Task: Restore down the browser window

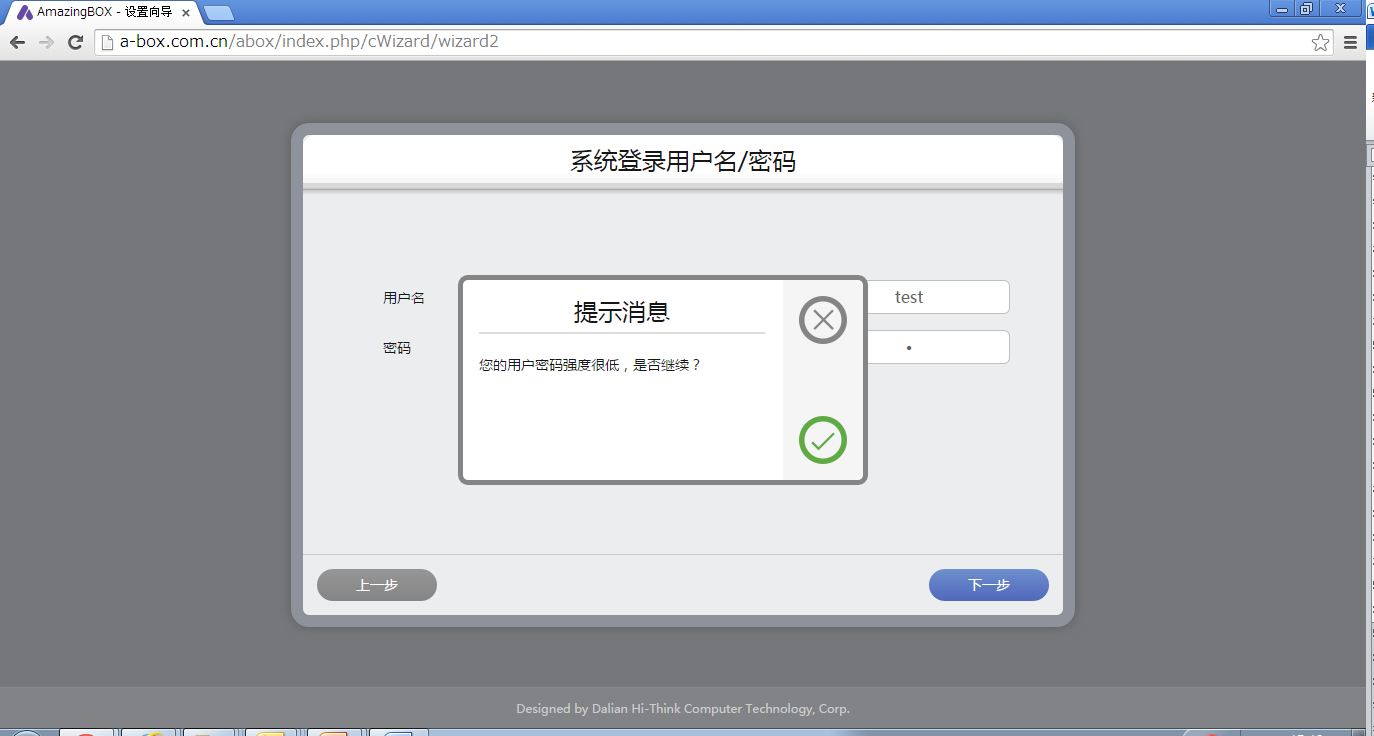Action: (x=1306, y=9)
